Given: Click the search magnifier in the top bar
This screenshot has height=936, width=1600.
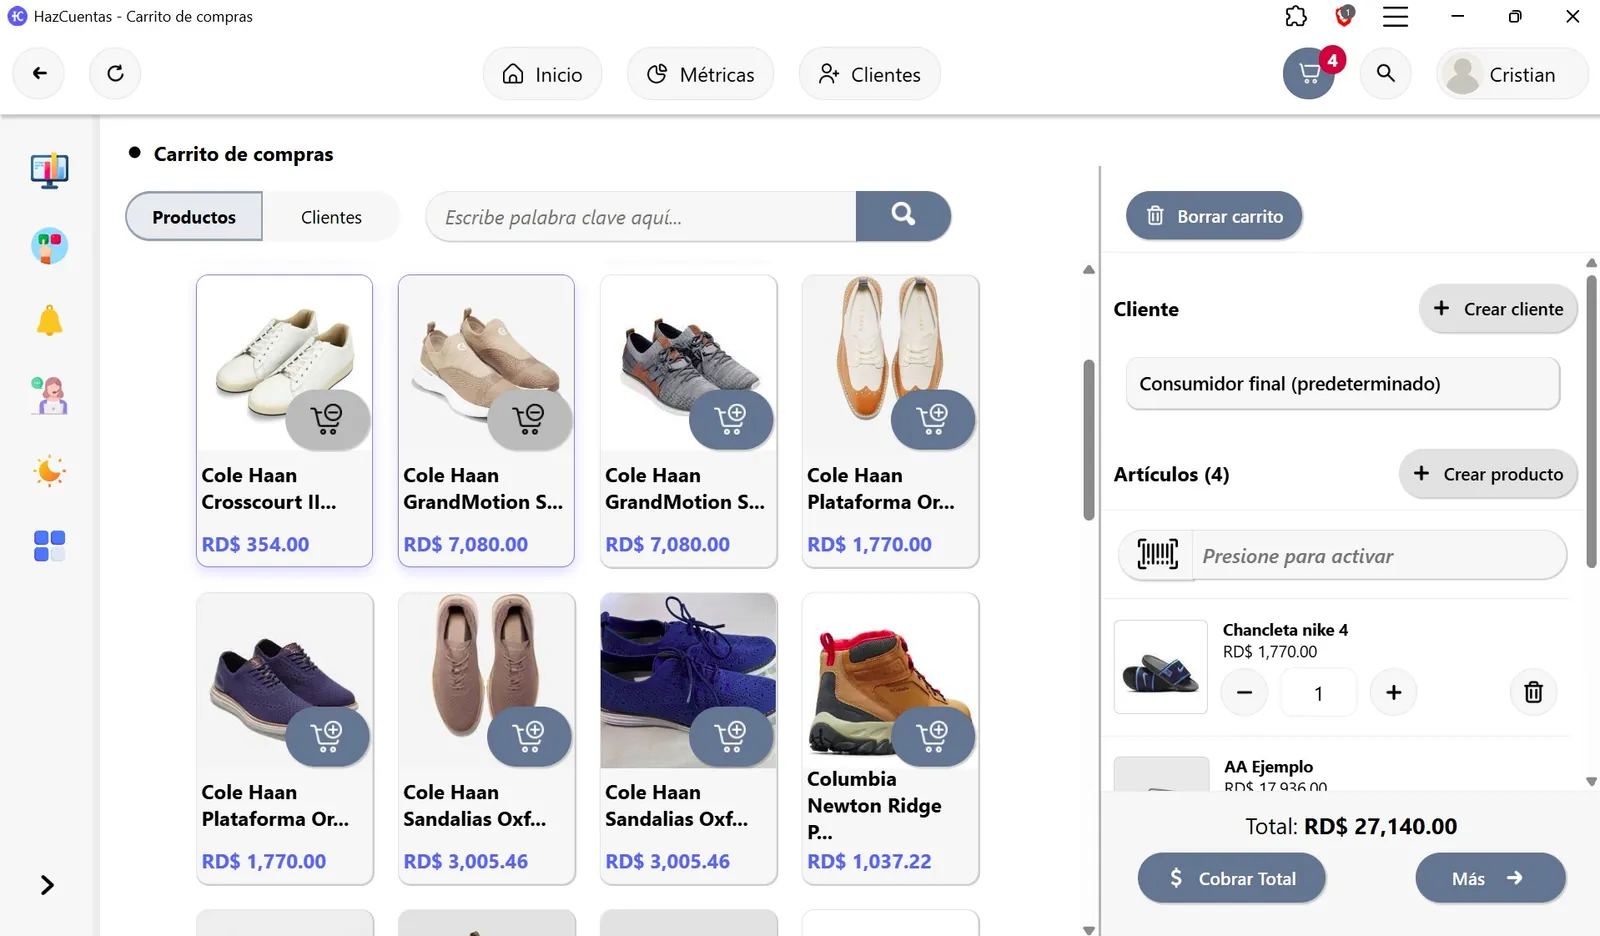Looking at the screenshot, I should 1385,73.
